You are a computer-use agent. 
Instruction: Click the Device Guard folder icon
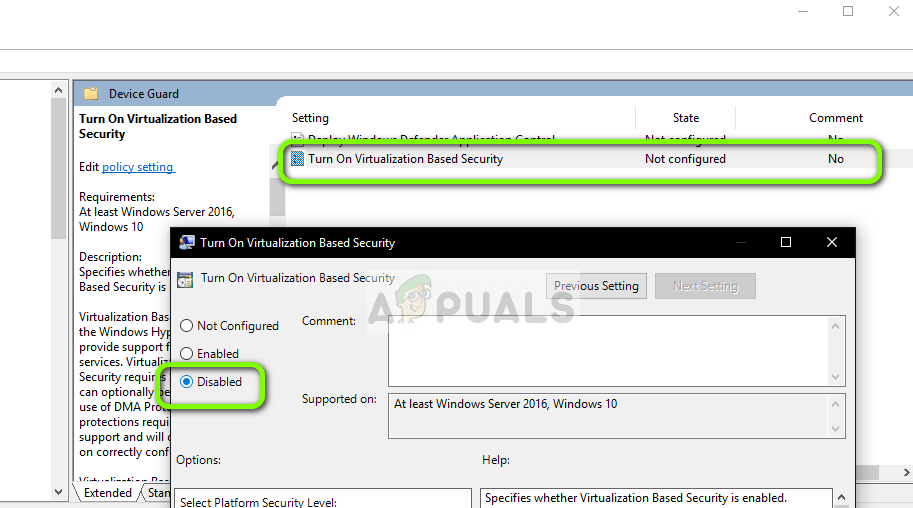(x=91, y=94)
